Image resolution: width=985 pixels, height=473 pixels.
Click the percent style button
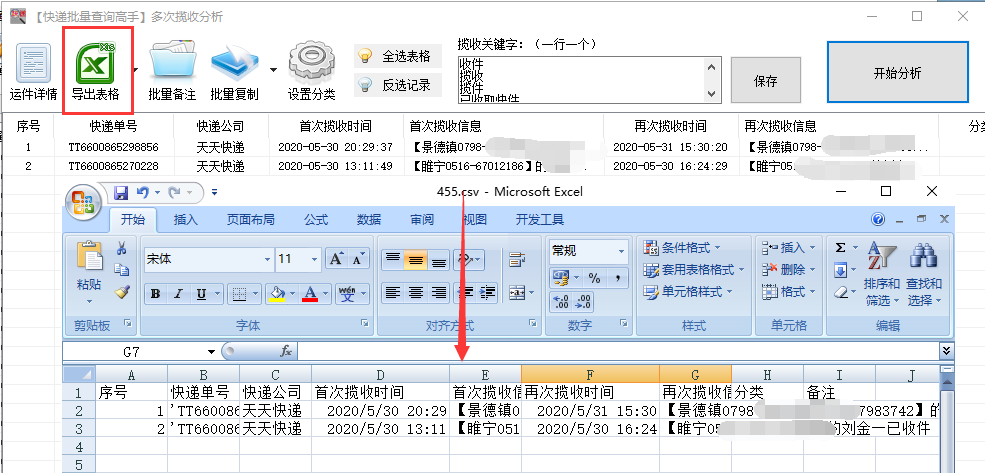point(594,278)
